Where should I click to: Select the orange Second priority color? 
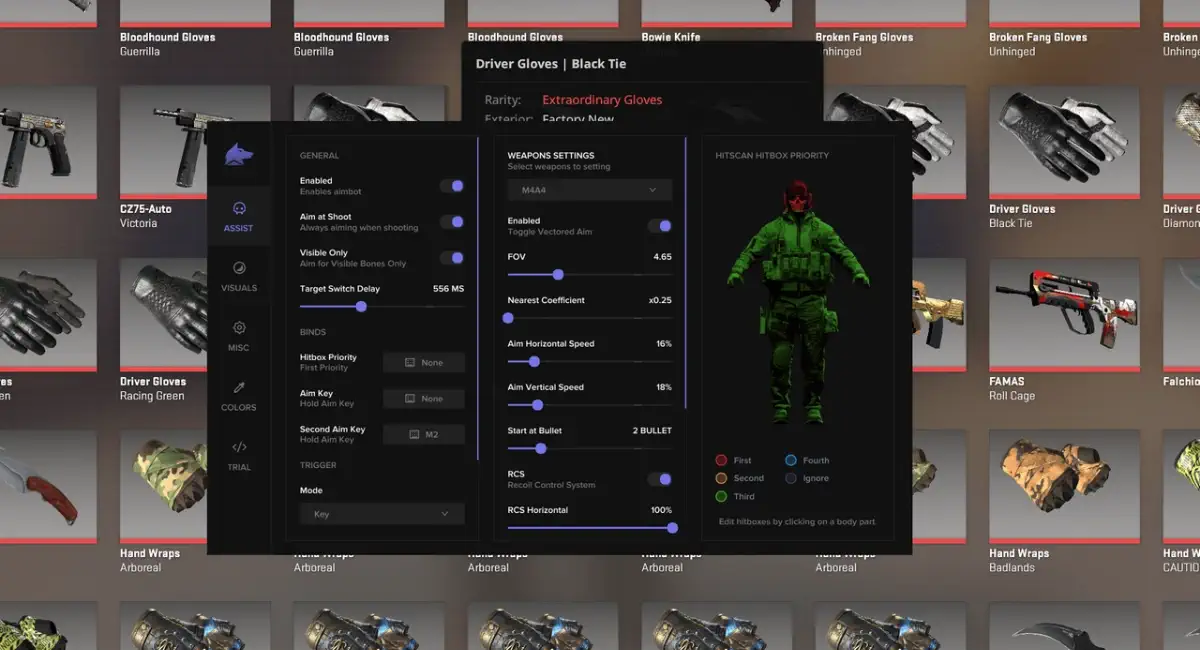pyautogui.click(x=721, y=478)
